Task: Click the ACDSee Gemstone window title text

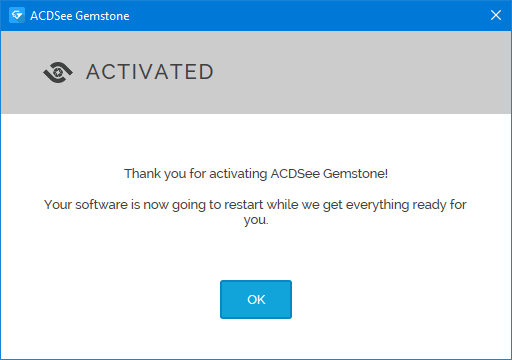Action: (x=80, y=16)
